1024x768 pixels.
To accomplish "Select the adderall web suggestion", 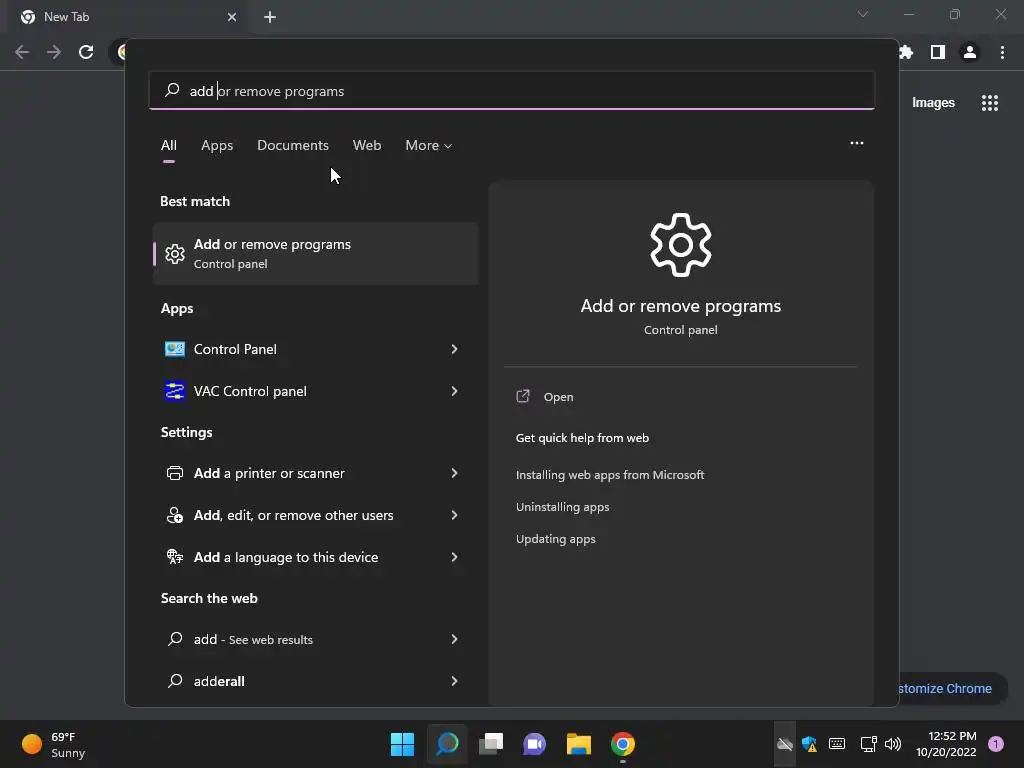I will click(x=315, y=681).
